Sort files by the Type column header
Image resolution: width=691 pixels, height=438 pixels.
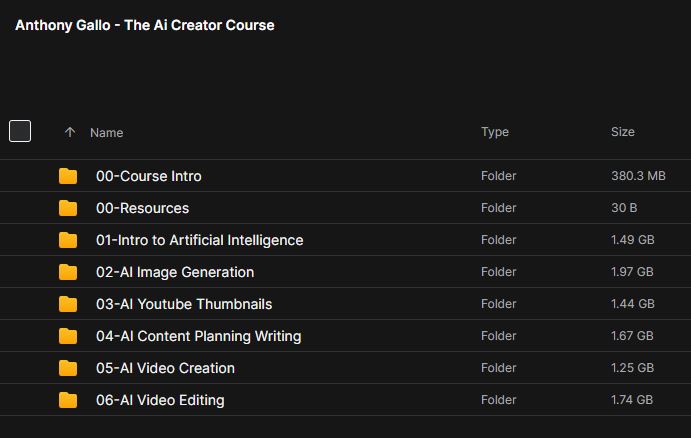click(495, 132)
